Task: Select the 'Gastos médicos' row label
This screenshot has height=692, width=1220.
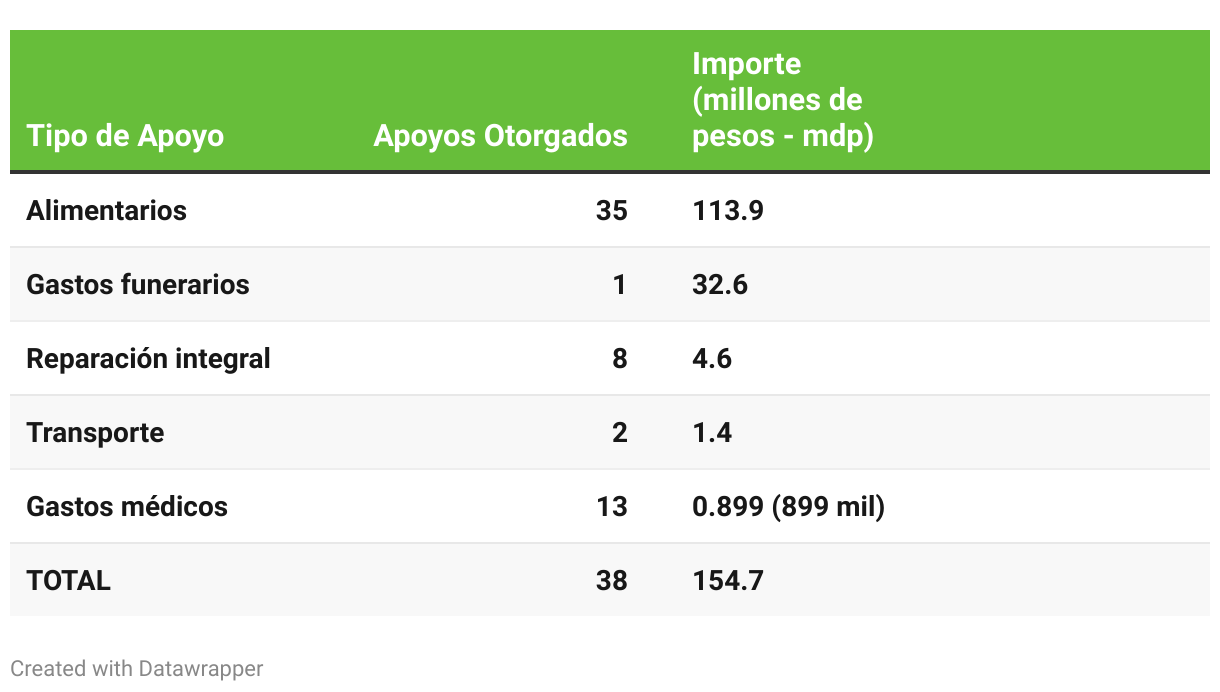Action: point(127,507)
